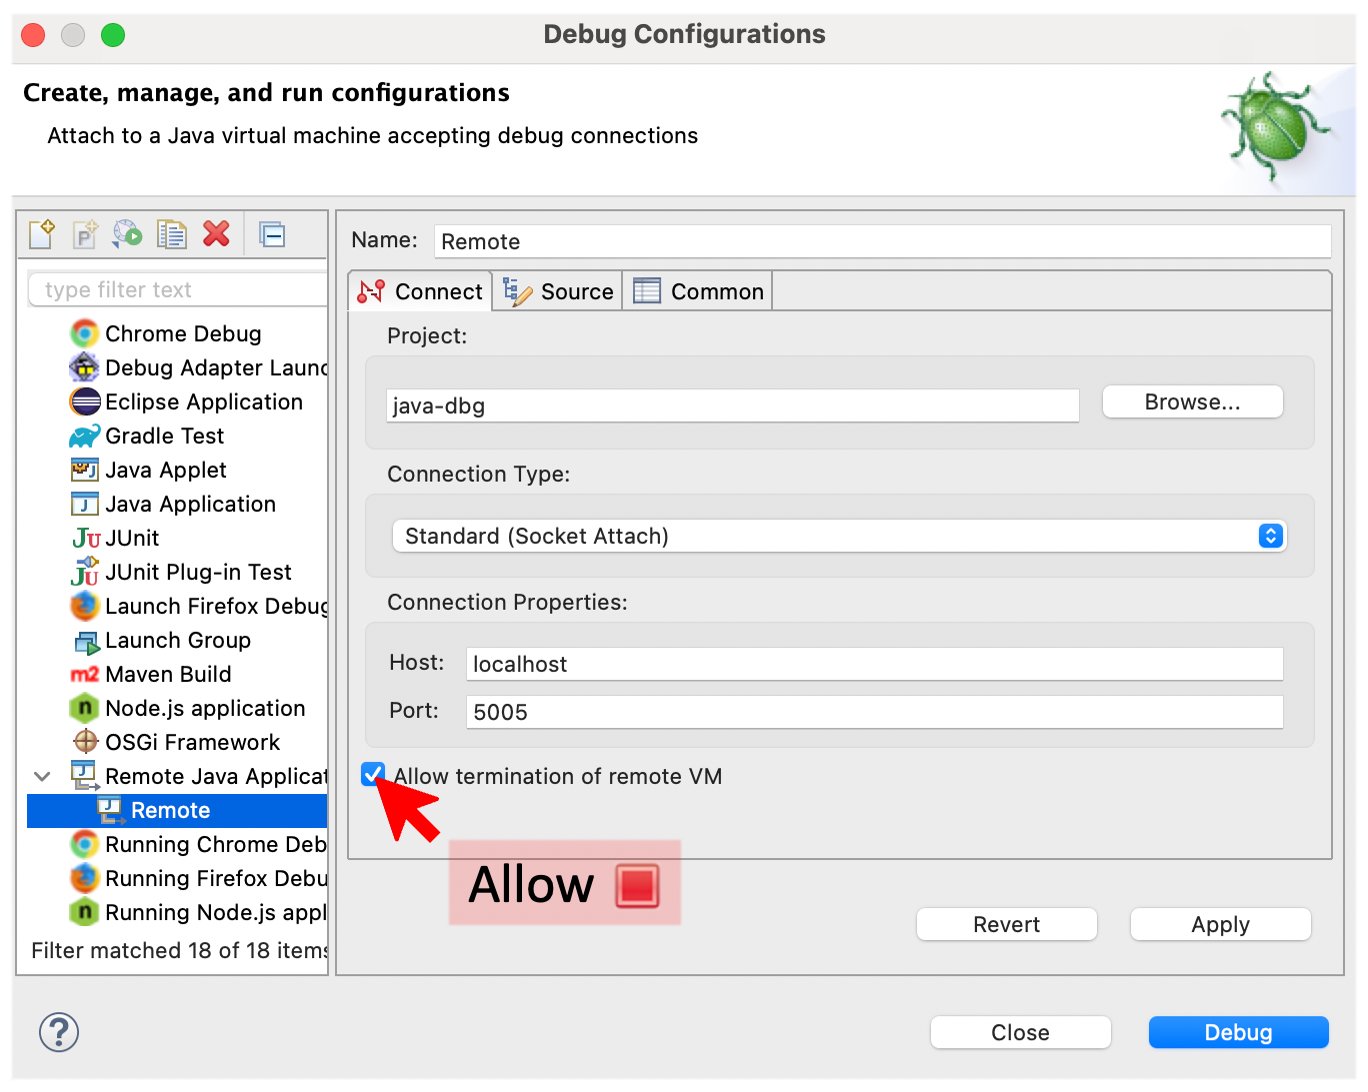Click the Revert button
The height and width of the screenshot is (1092, 1368).
(1006, 924)
